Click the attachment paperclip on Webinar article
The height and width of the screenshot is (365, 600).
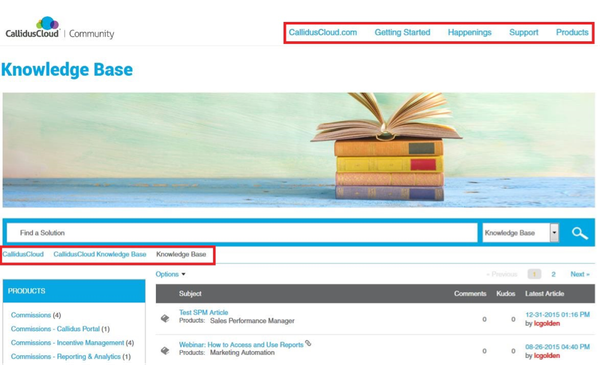point(308,343)
